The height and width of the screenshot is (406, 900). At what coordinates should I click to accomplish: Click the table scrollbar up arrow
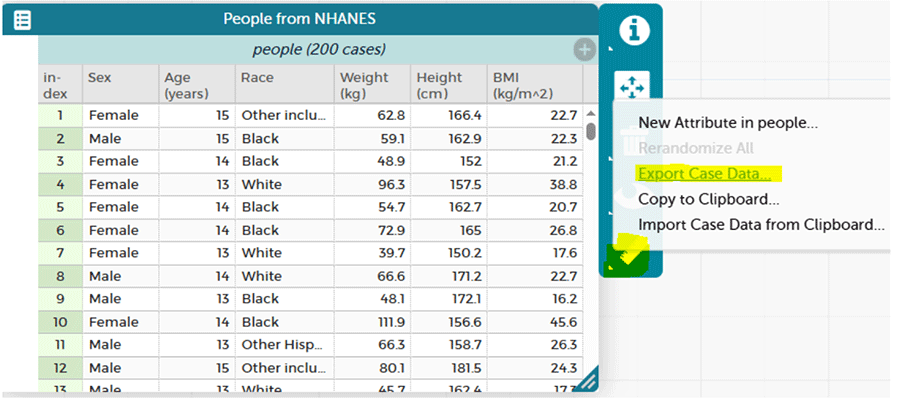591,114
